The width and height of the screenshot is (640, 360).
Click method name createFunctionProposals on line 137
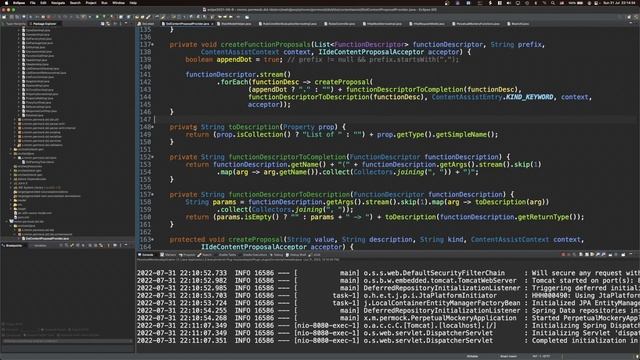(265, 44)
